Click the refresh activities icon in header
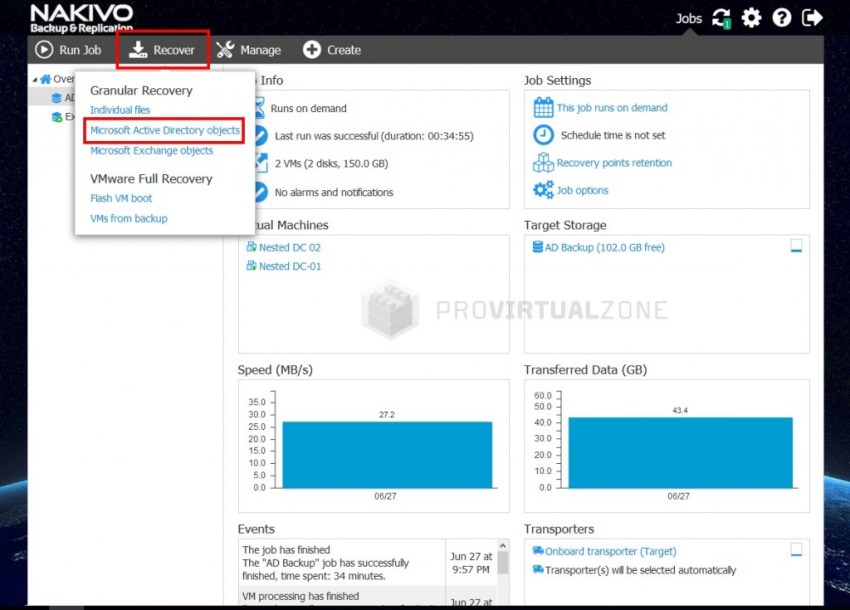Image resolution: width=850 pixels, height=610 pixels. tap(722, 18)
